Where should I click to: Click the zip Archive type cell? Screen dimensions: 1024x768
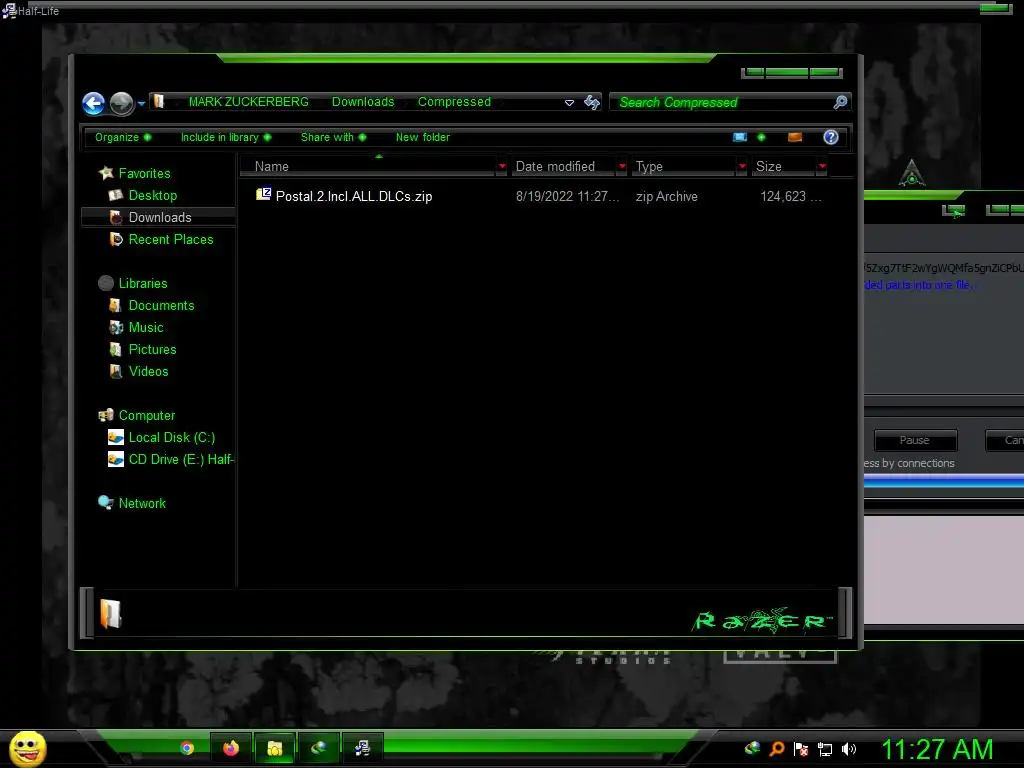(x=666, y=197)
